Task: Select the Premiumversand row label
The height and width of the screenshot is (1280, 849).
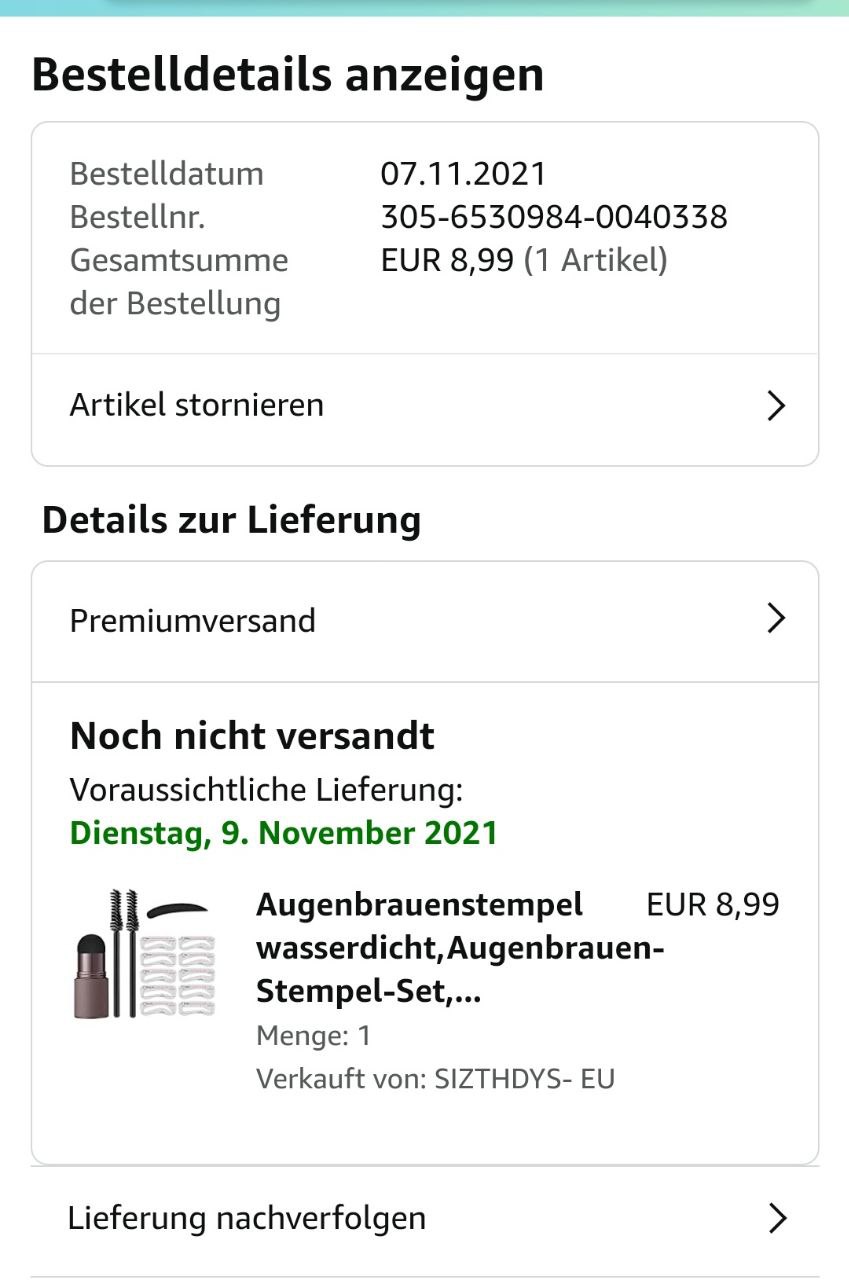Action: point(193,621)
